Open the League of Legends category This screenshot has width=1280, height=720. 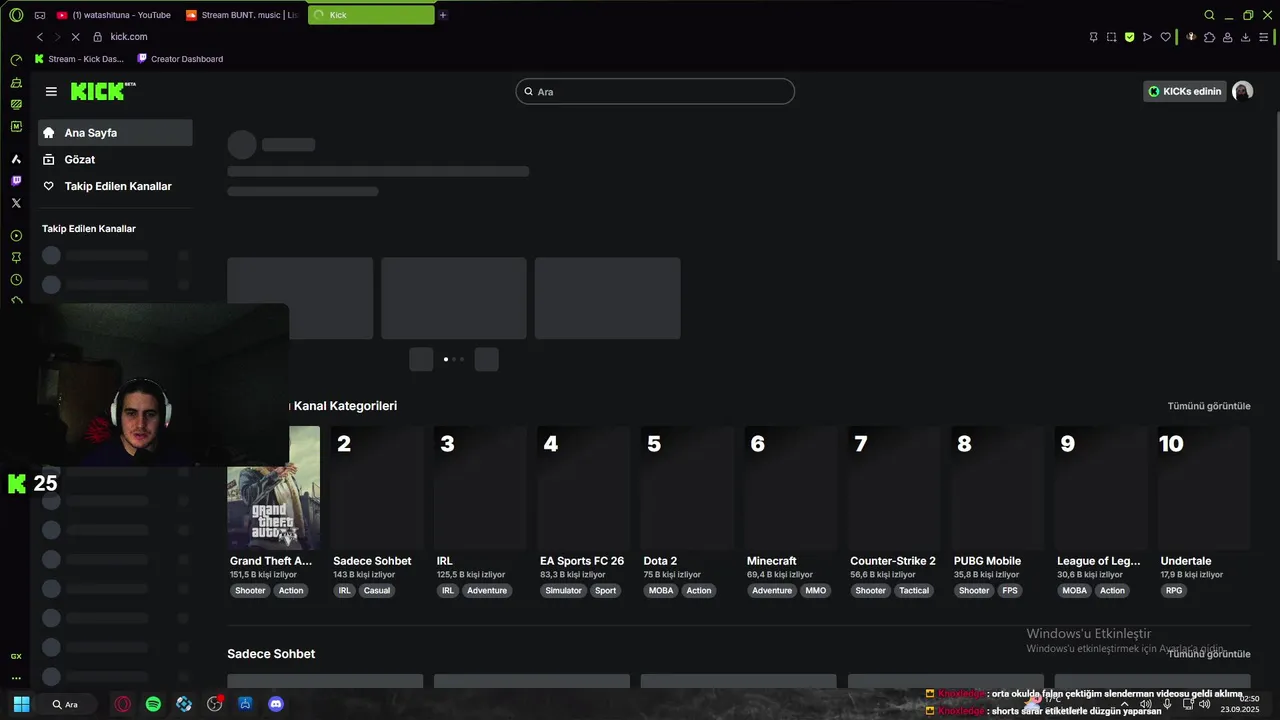tap(1098, 561)
